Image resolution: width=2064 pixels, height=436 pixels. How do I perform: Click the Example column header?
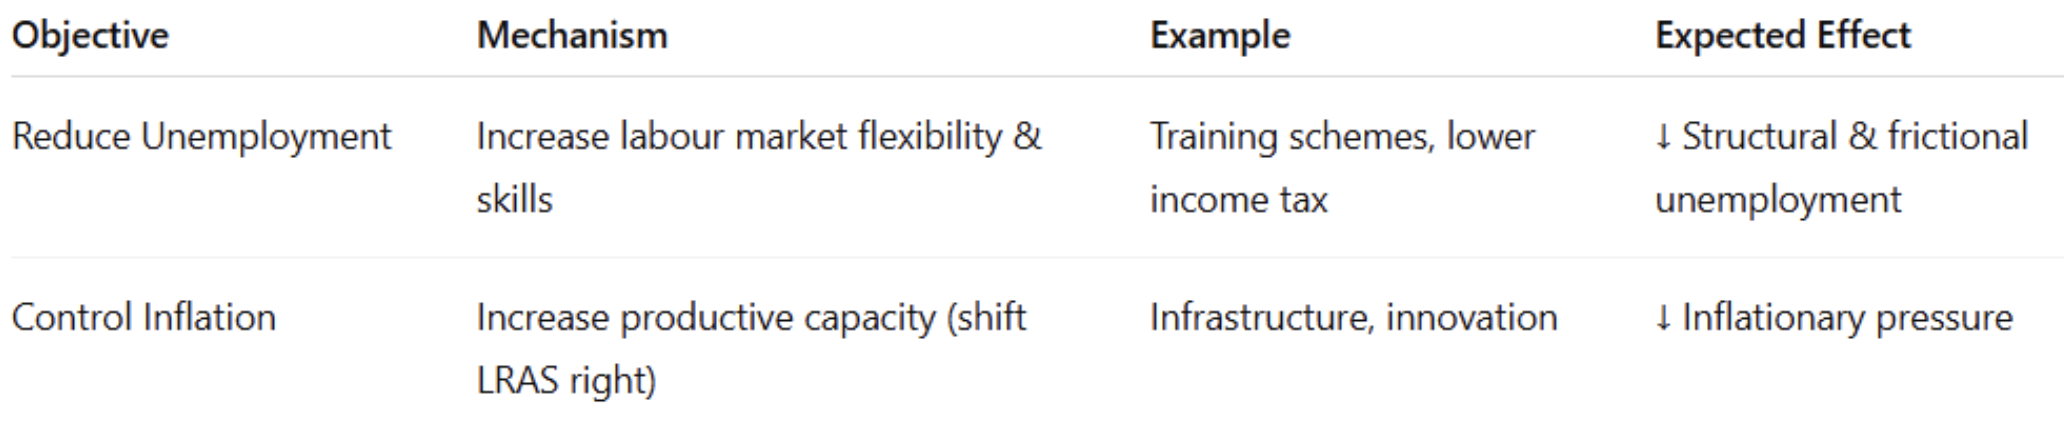click(1220, 36)
